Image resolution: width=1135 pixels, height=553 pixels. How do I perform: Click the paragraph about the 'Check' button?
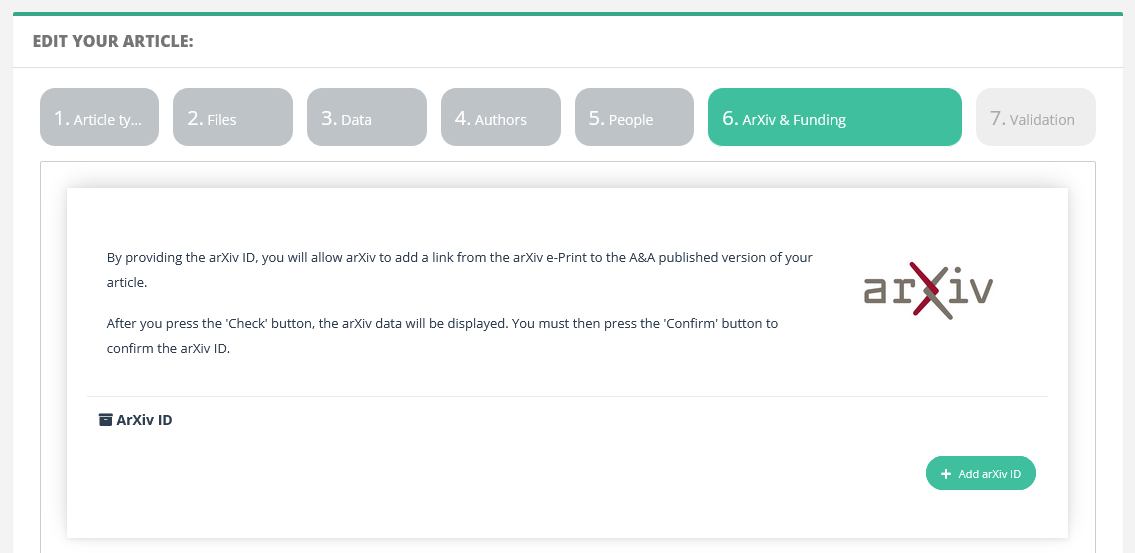[442, 336]
